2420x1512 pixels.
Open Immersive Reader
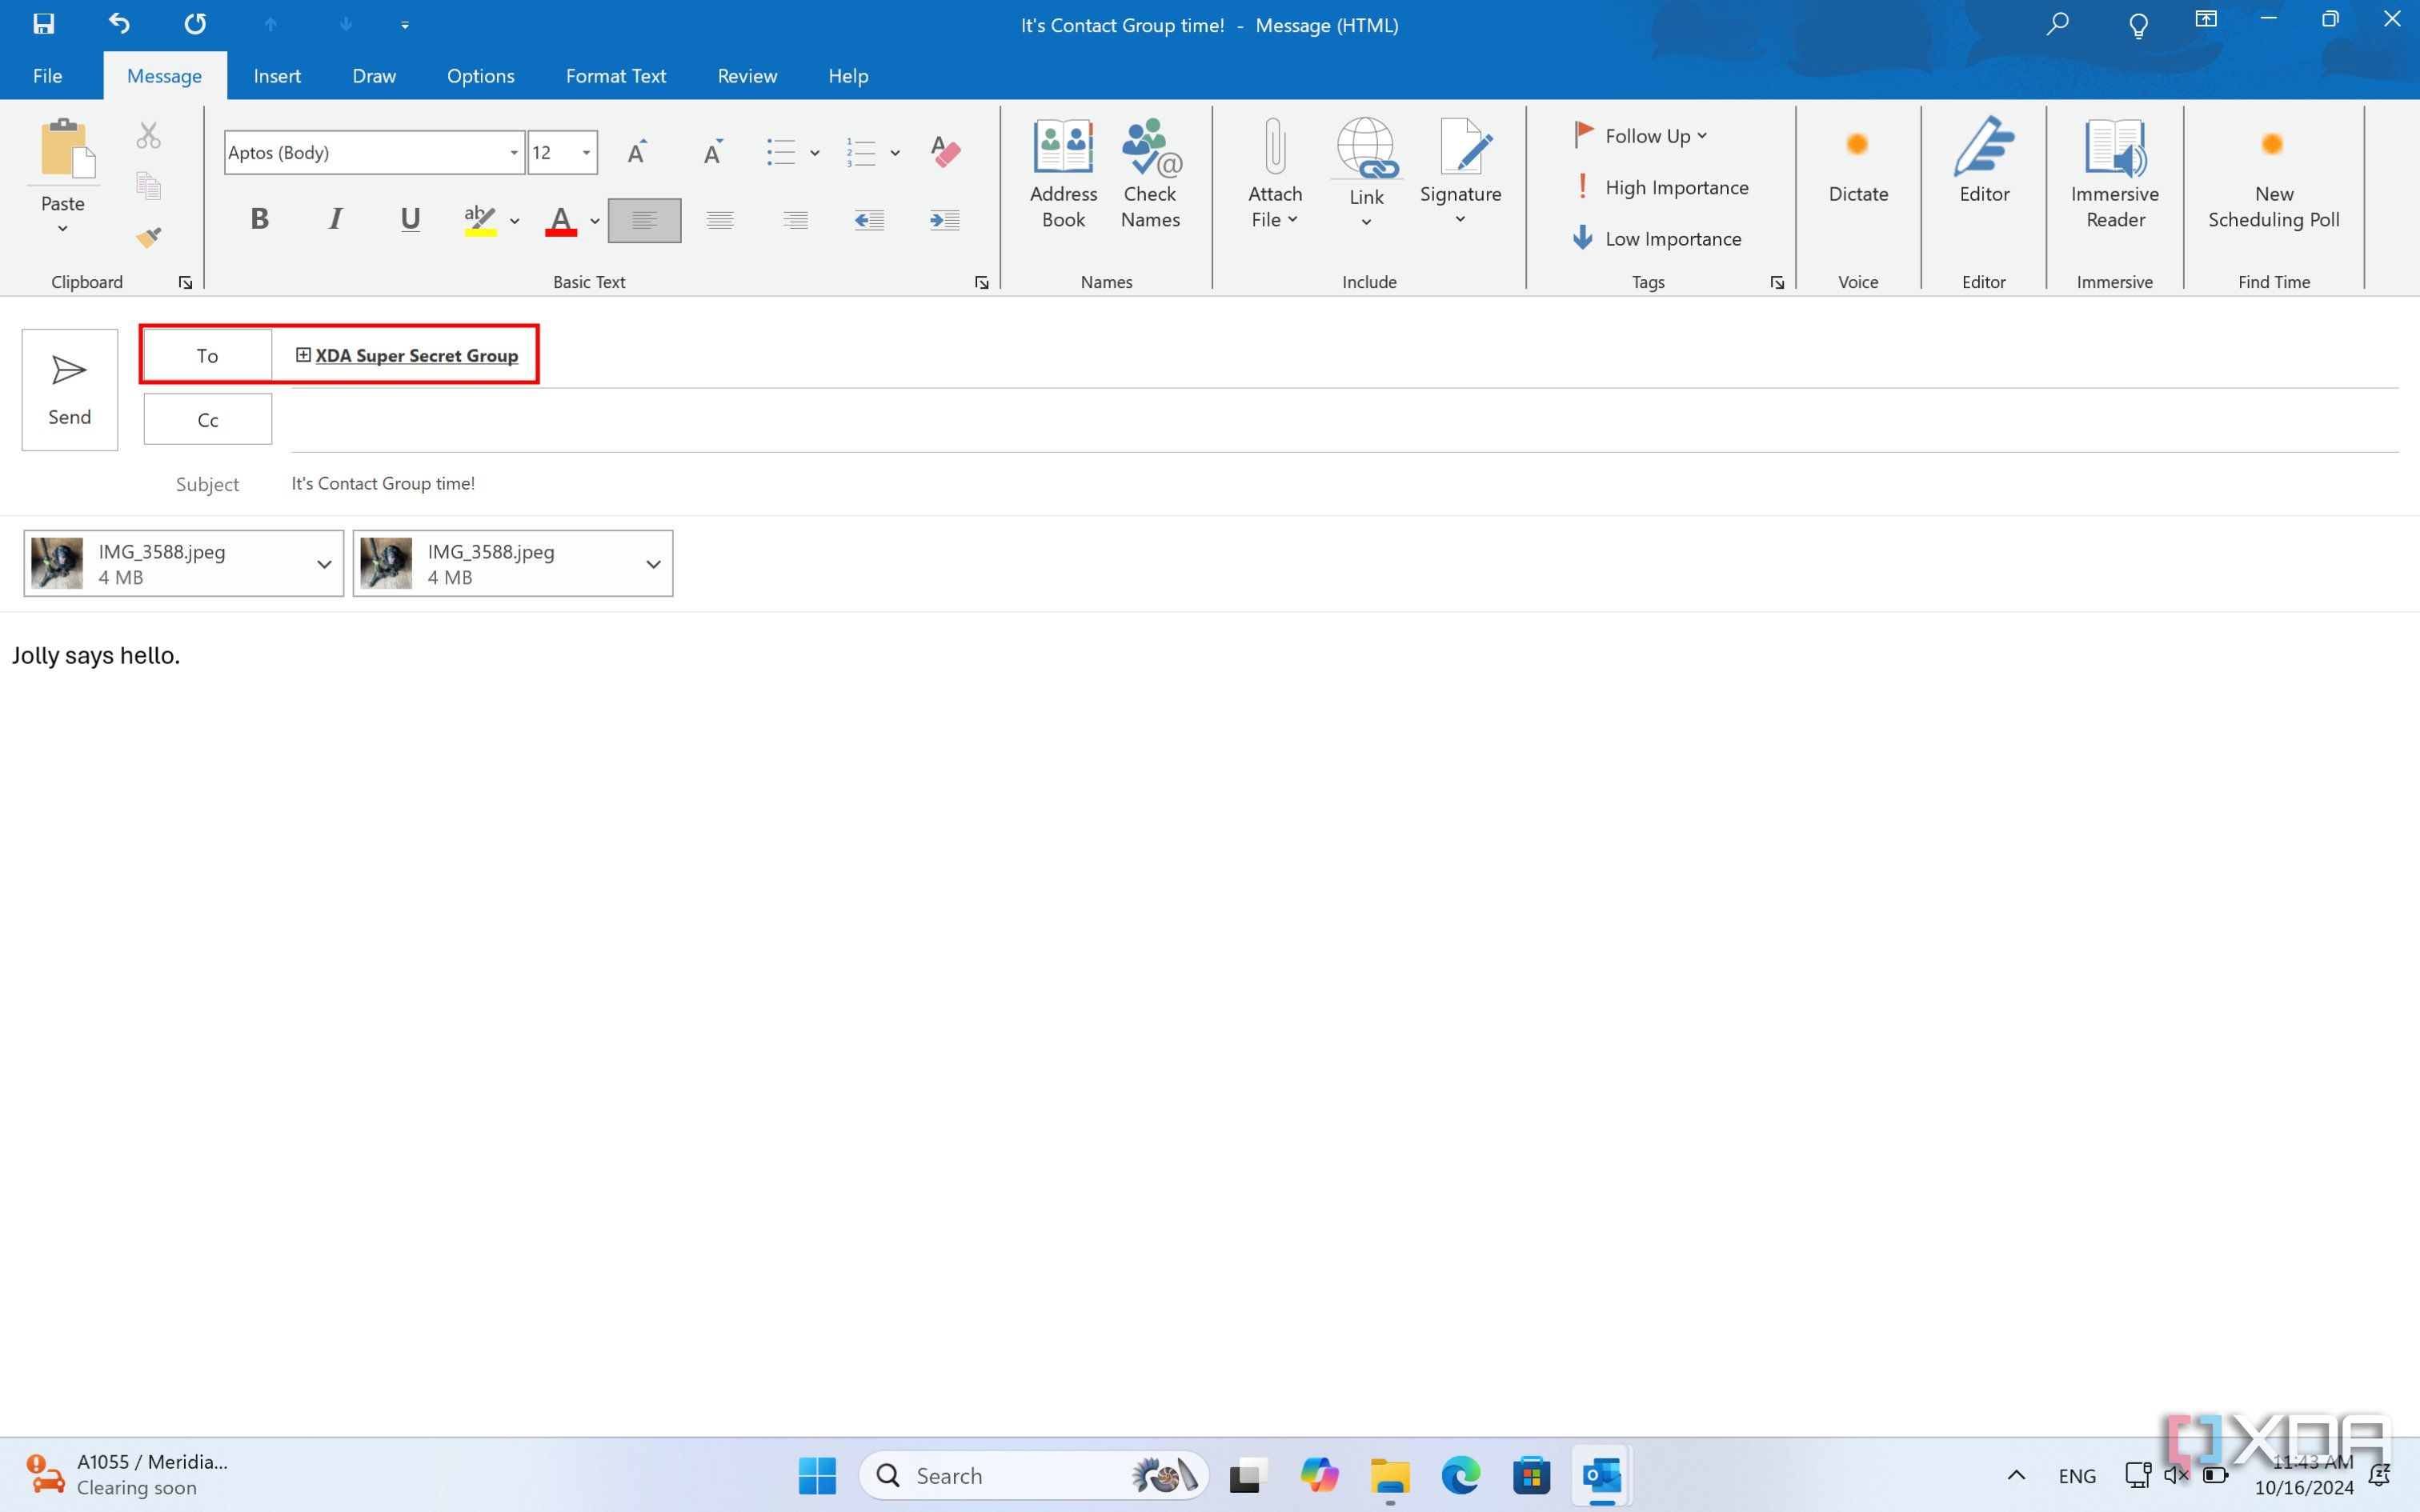pyautogui.click(x=2114, y=170)
